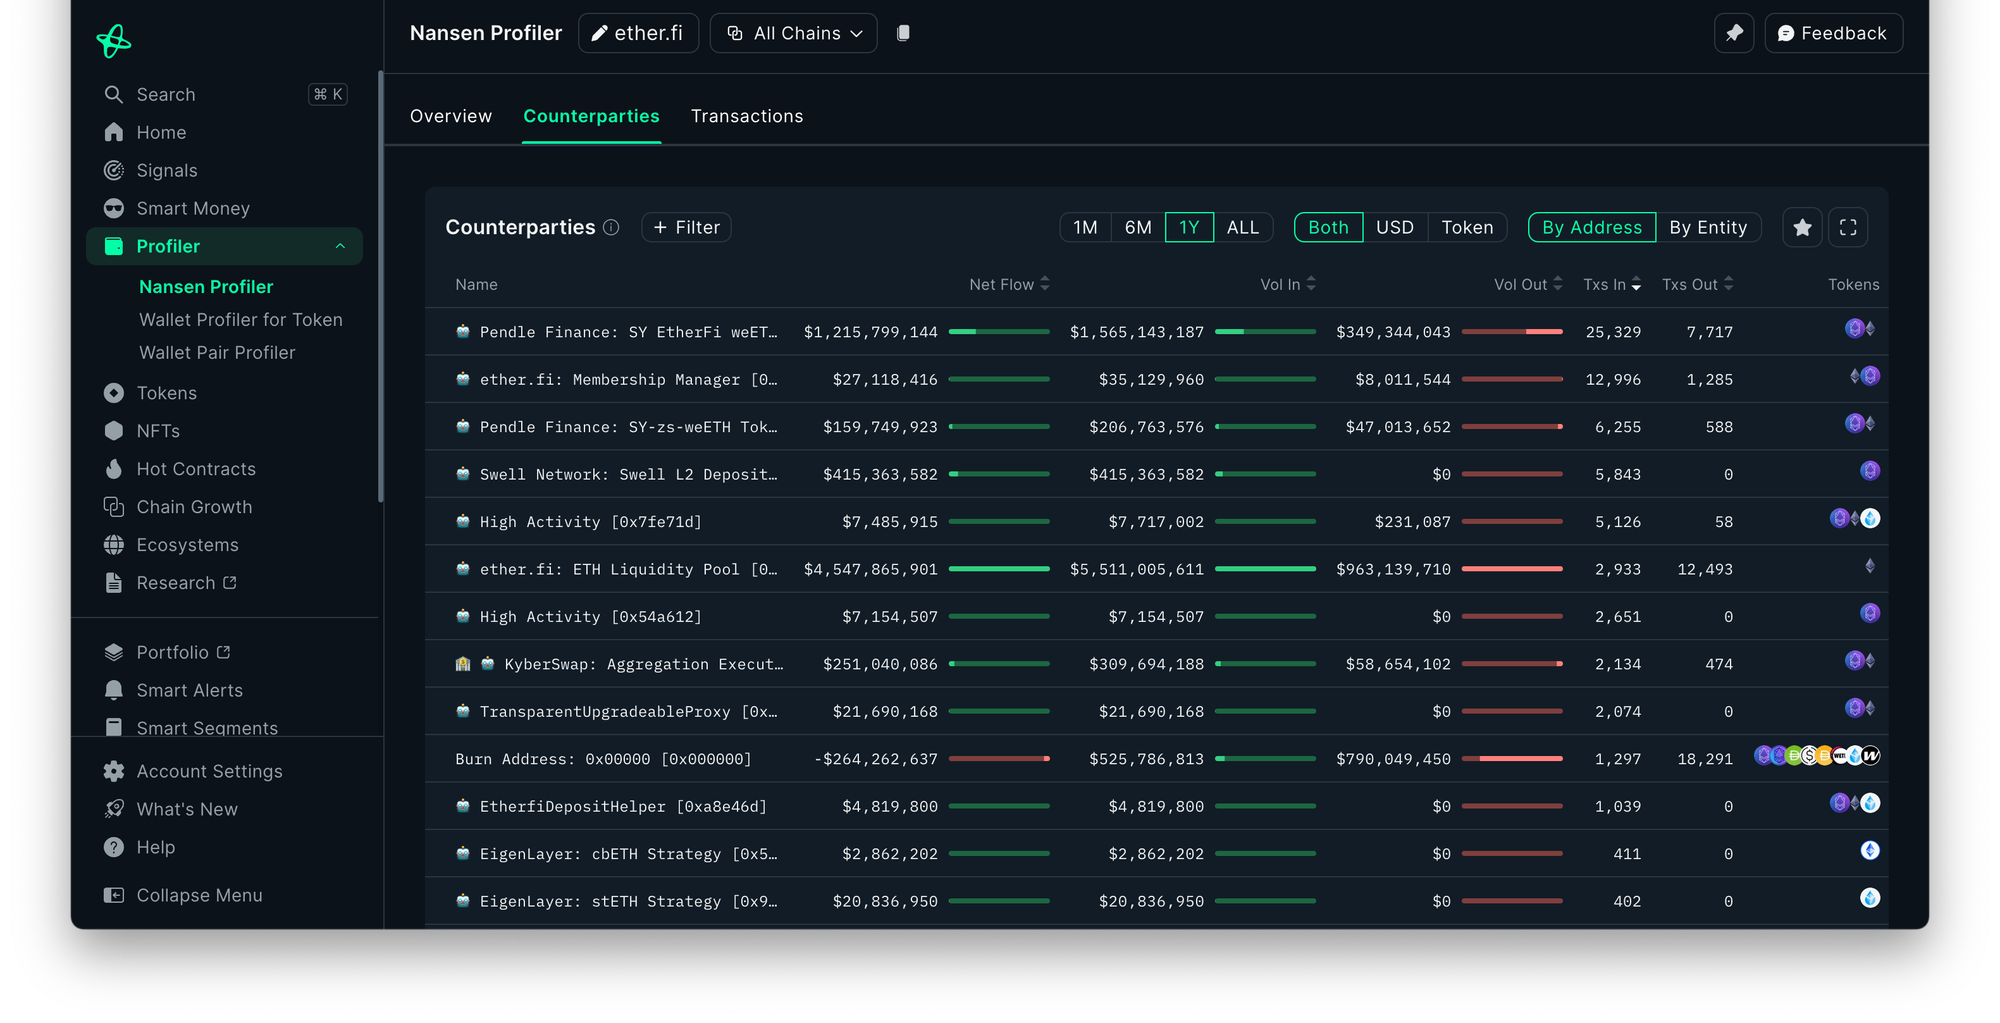Click the Nansen logo at top left

114,41
